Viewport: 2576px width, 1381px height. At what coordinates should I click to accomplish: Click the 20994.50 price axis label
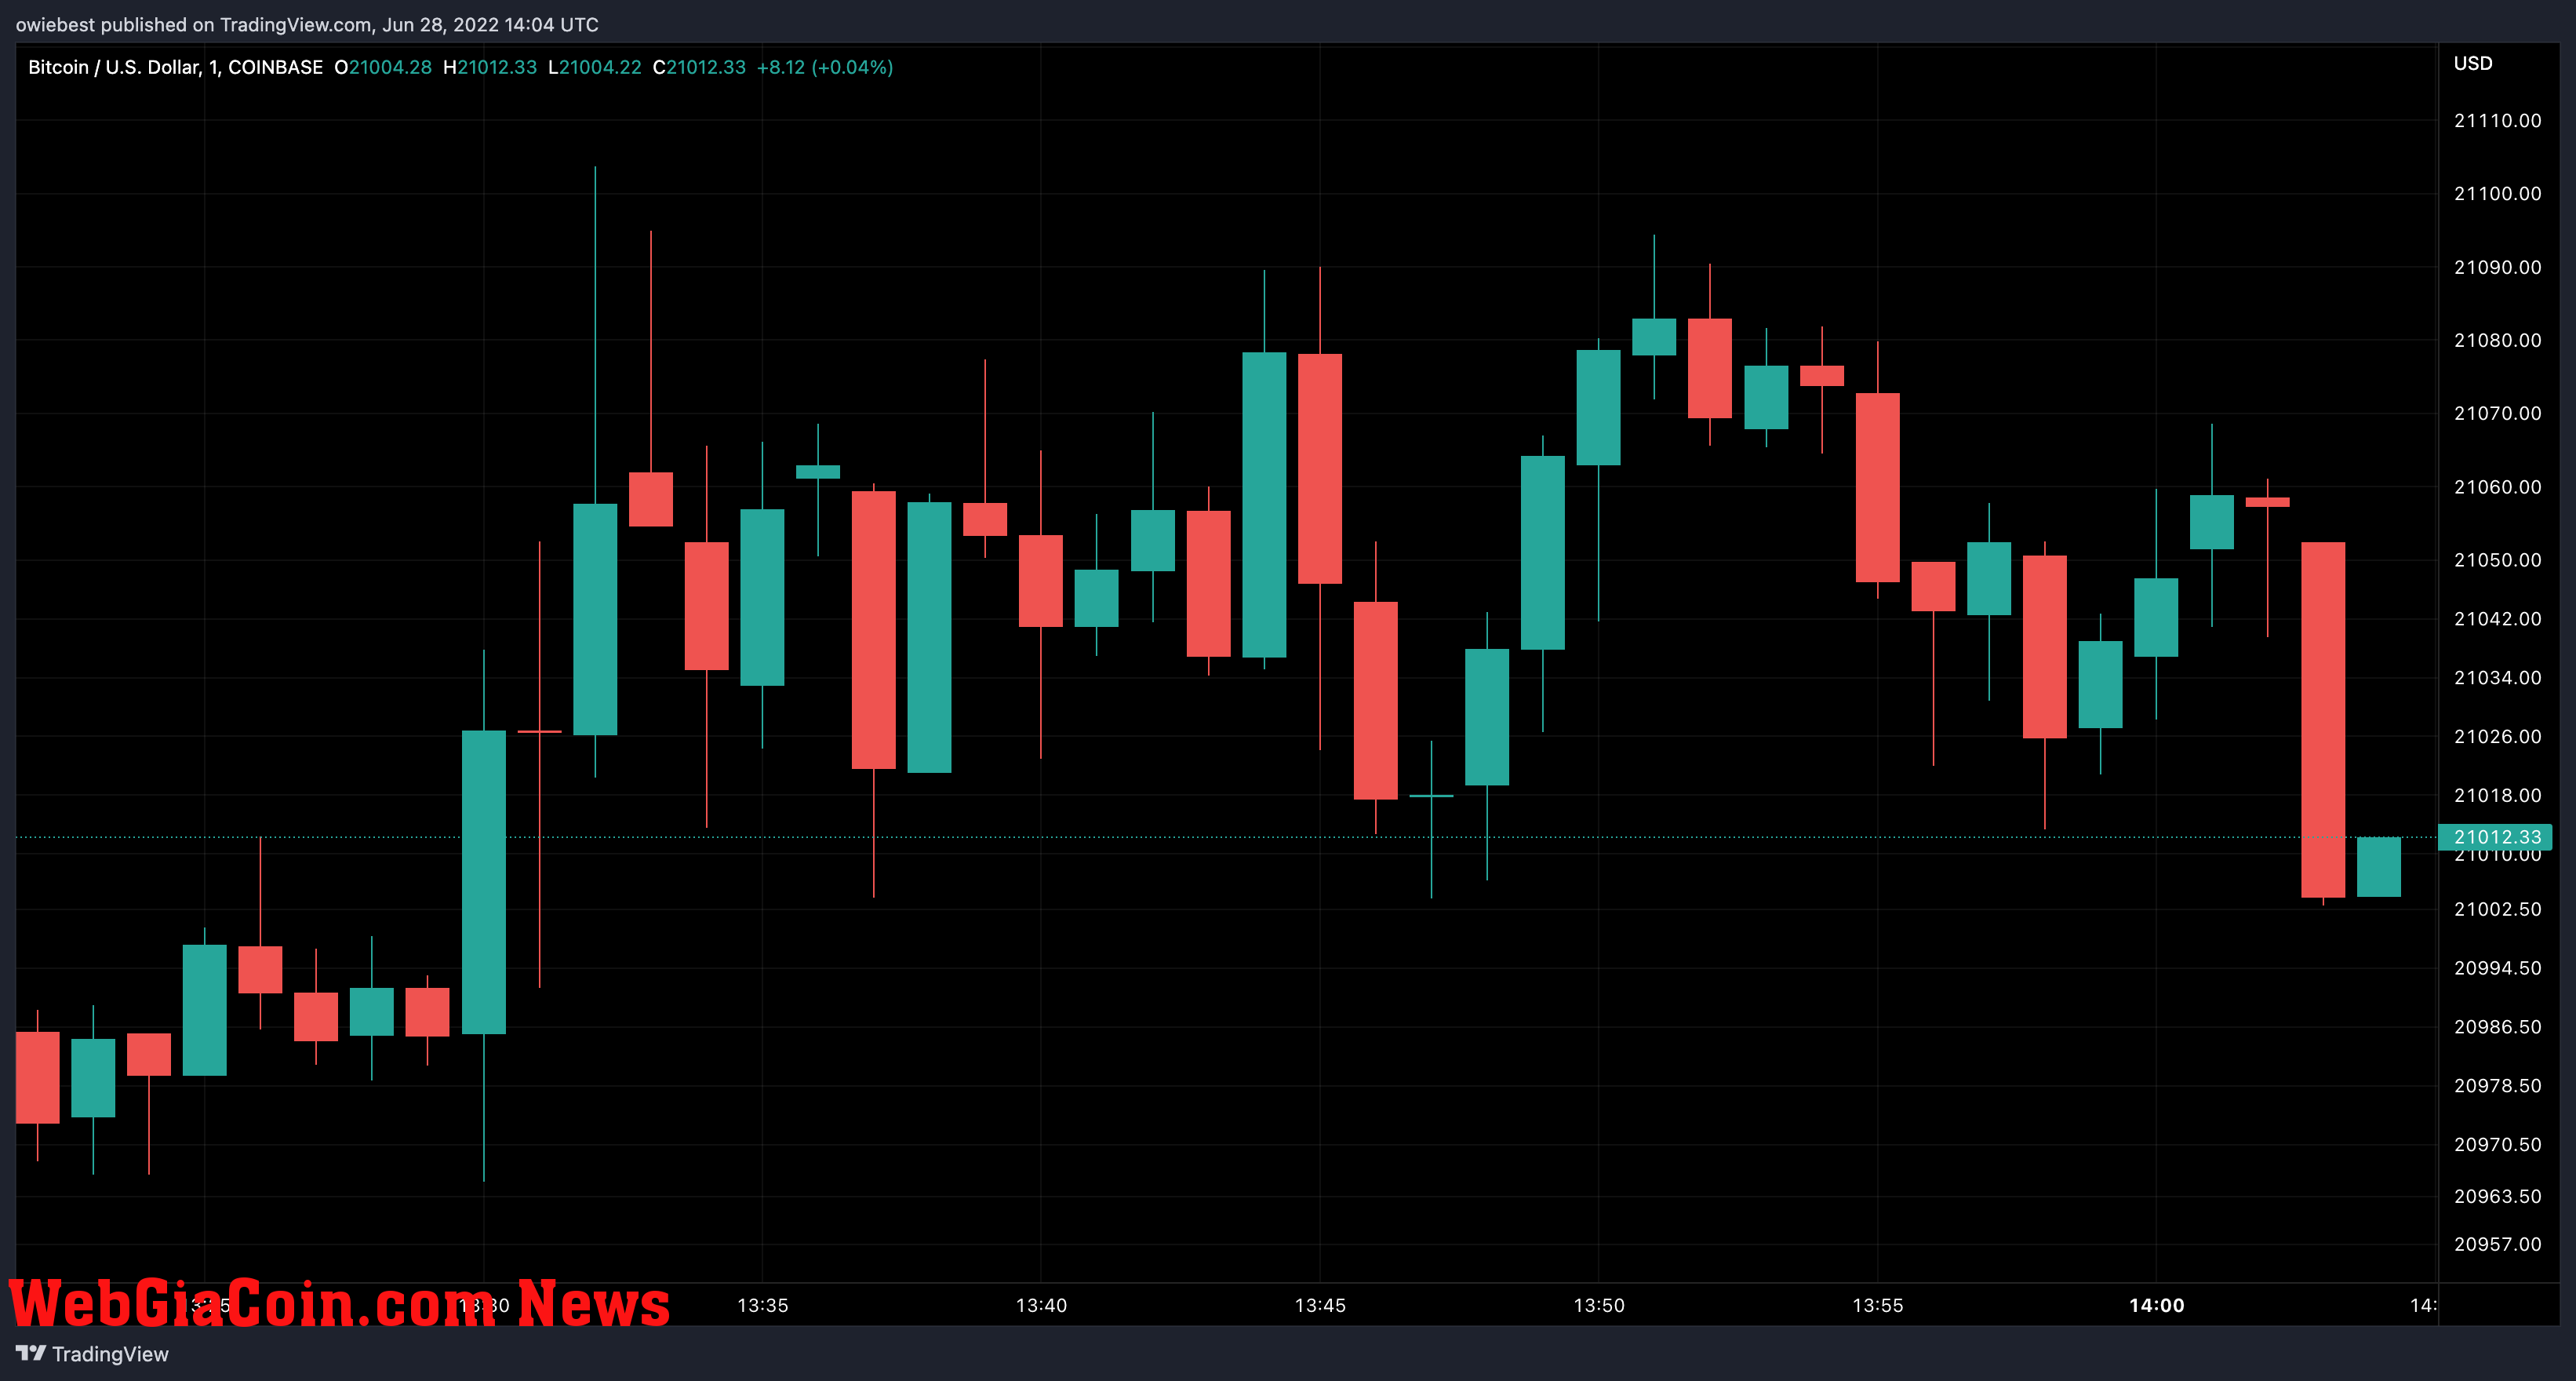(2497, 968)
